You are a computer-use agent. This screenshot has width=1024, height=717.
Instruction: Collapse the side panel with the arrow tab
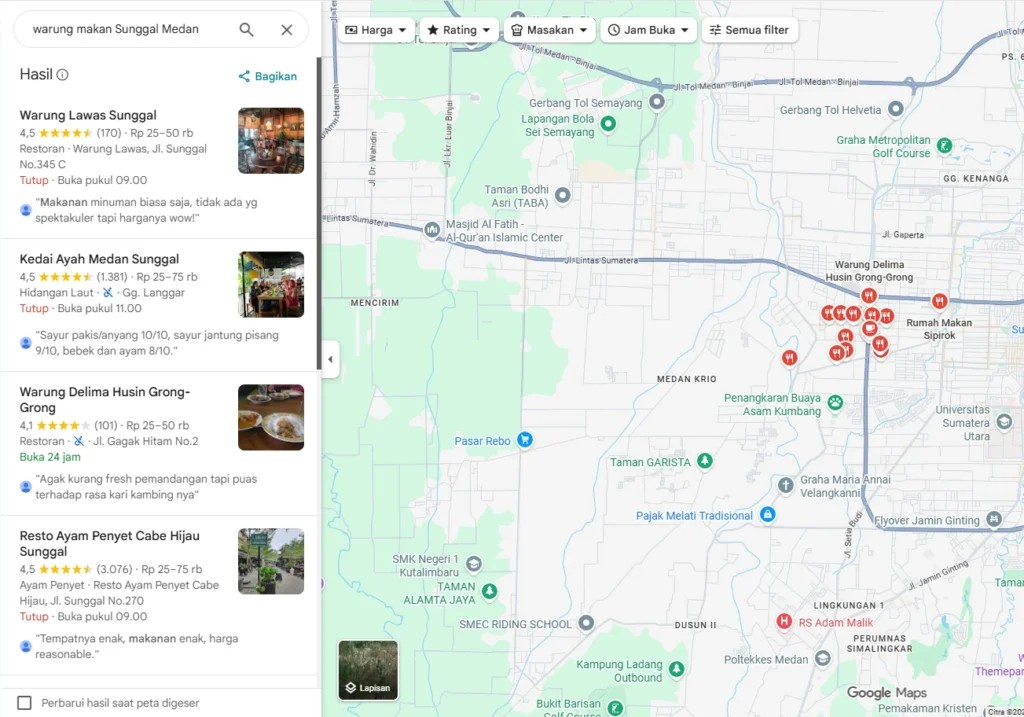coord(330,359)
